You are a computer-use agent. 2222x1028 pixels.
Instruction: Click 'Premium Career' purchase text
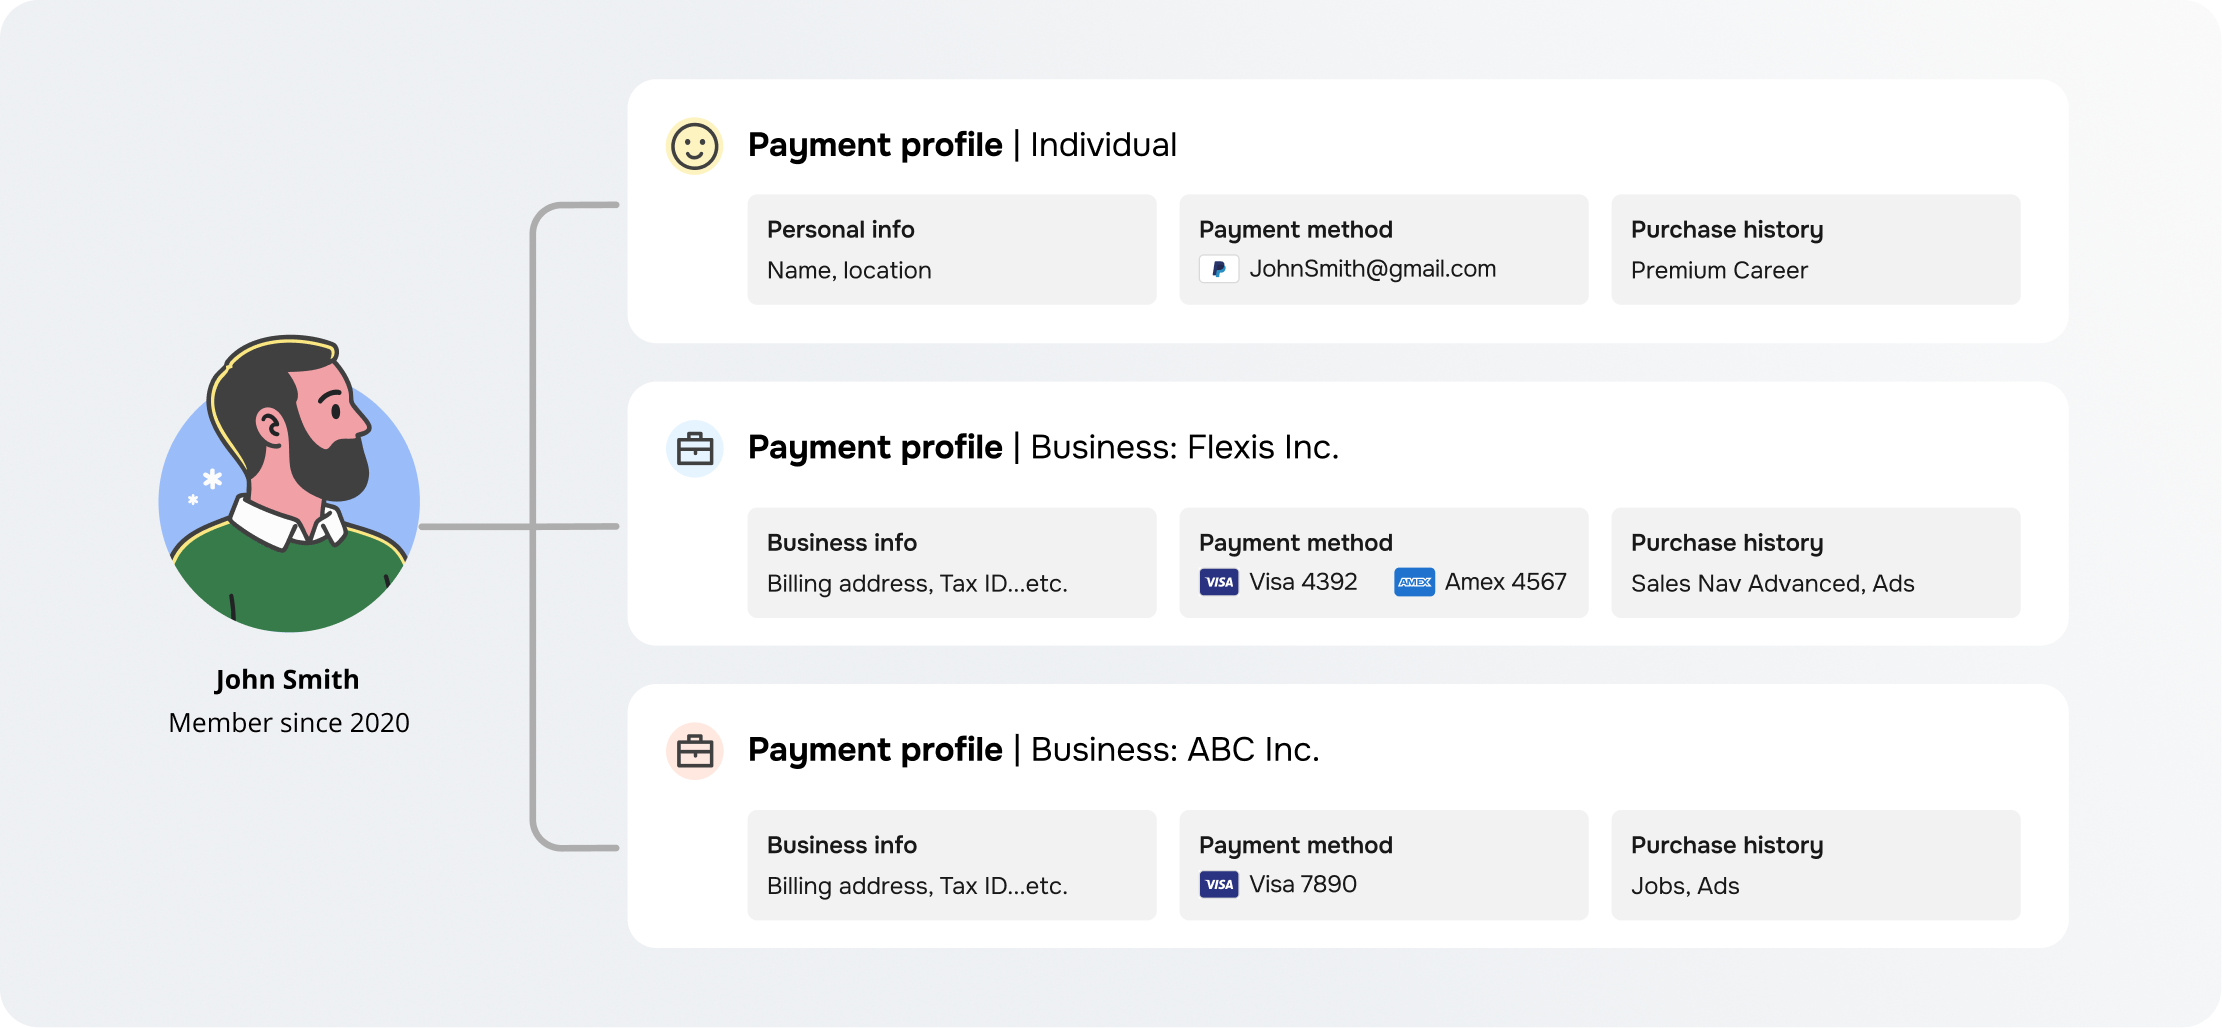(x=1719, y=271)
